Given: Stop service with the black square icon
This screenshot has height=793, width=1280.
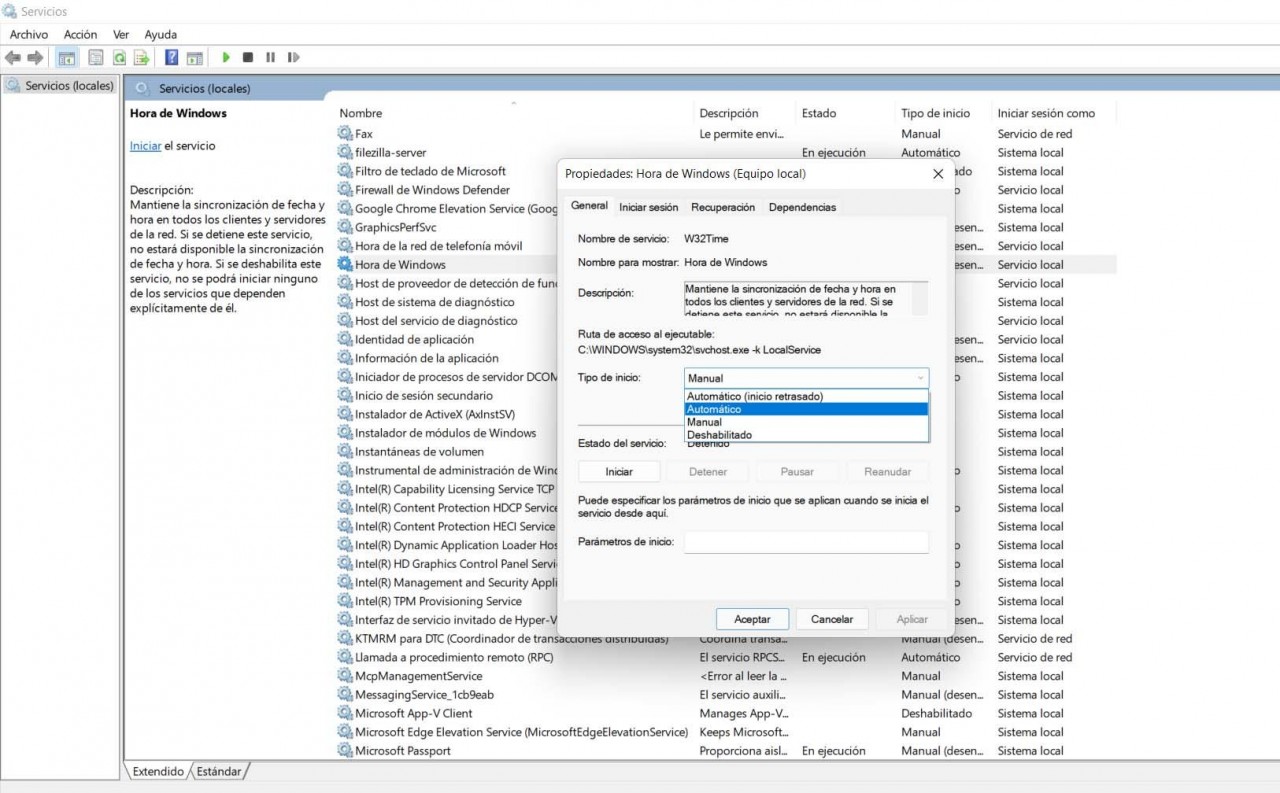Looking at the screenshot, I should 248,58.
